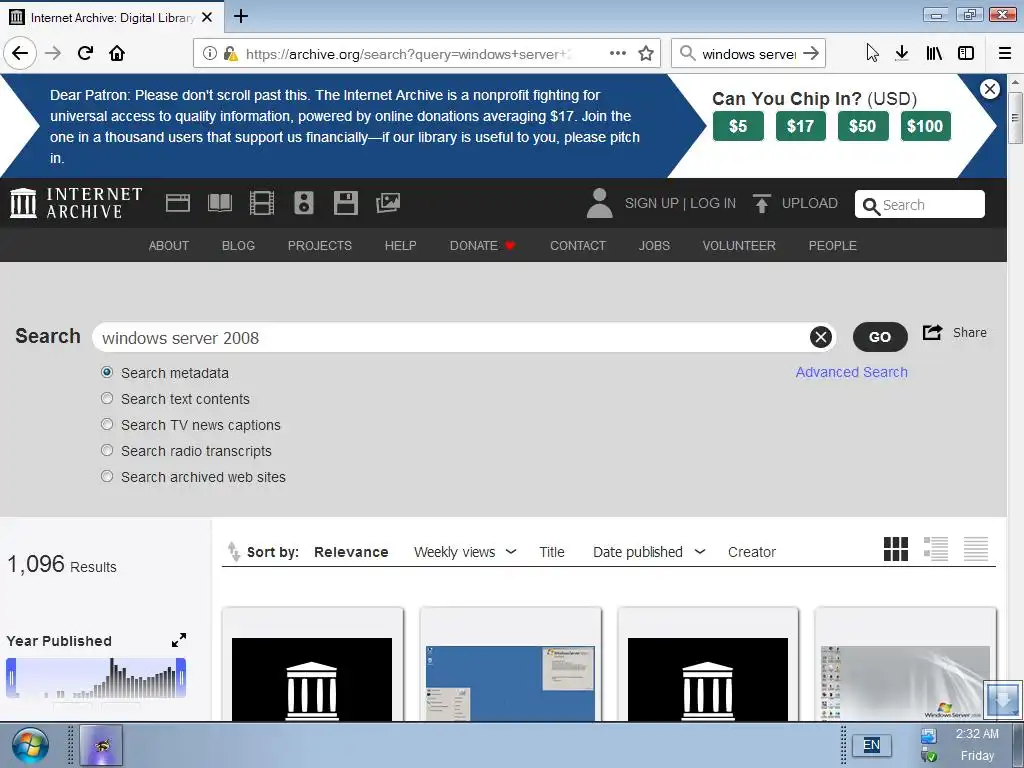Toggle Firefox sidebar

[966, 53]
